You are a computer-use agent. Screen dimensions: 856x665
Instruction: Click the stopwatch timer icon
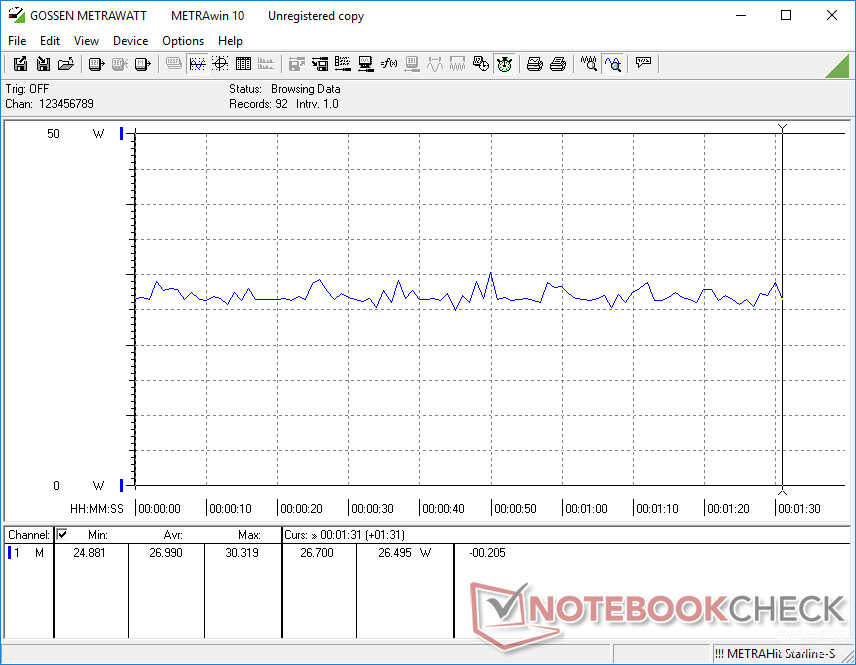(505, 64)
